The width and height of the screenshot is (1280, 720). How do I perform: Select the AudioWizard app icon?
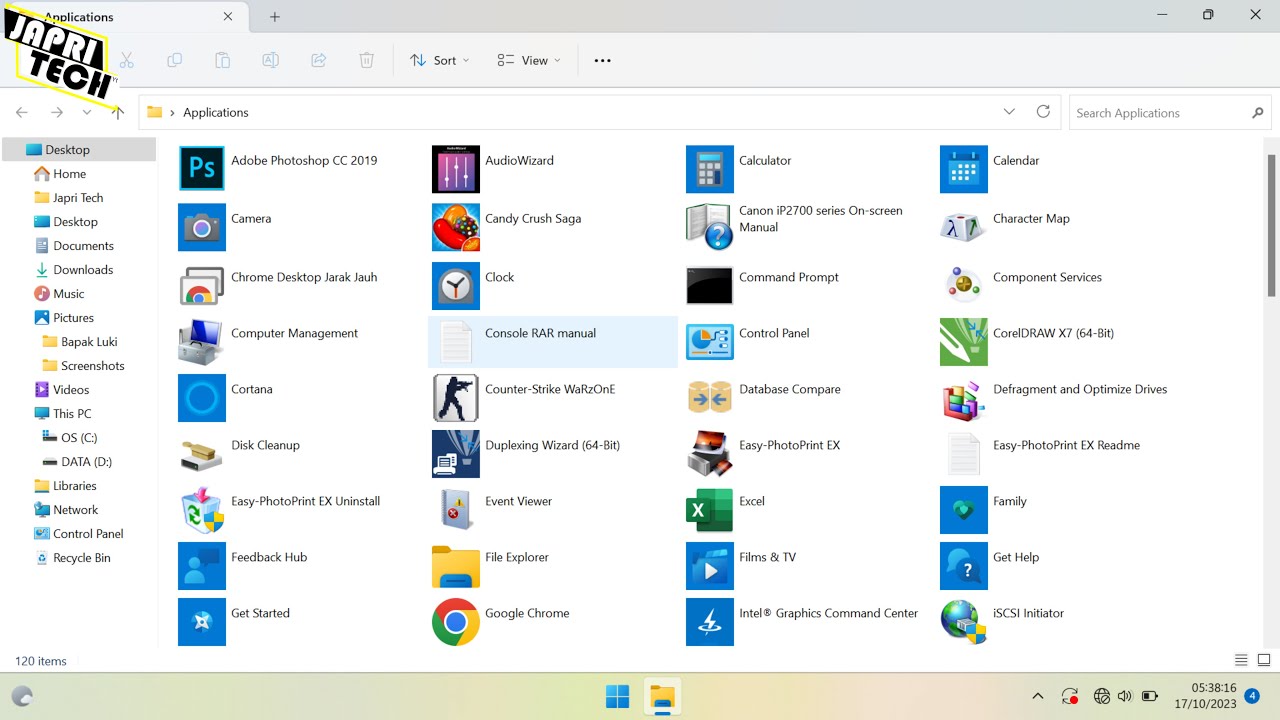(456, 169)
